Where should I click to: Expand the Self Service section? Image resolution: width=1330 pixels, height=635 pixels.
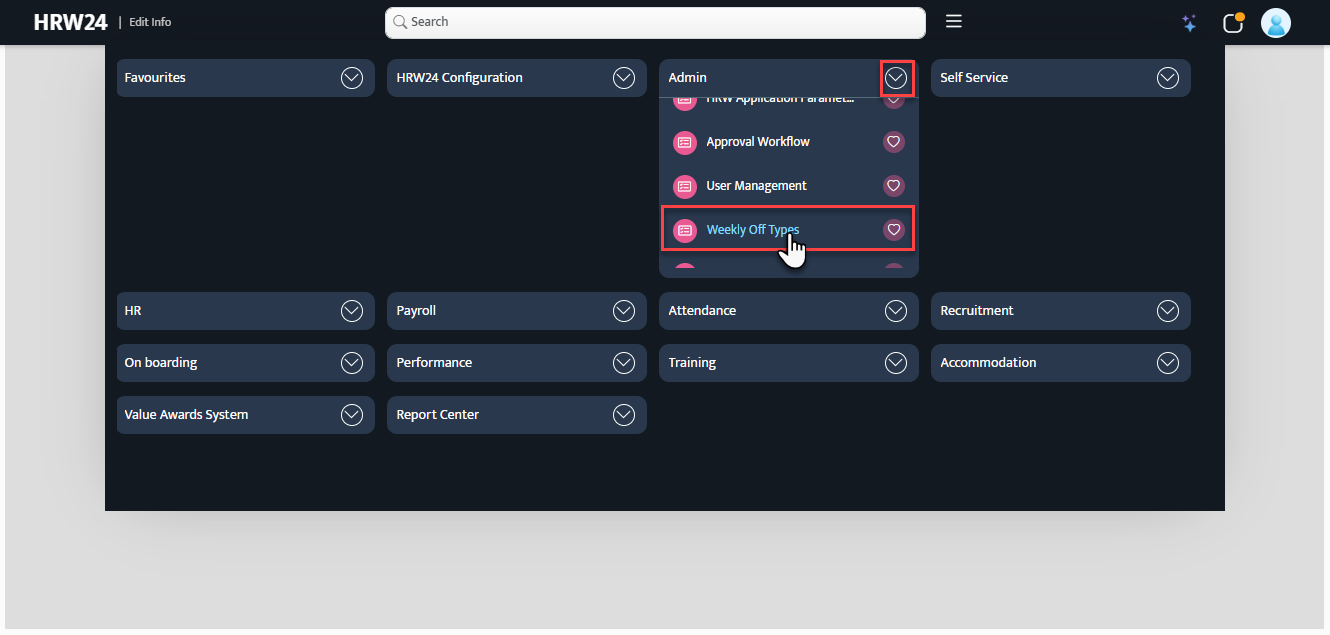point(1167,78)
